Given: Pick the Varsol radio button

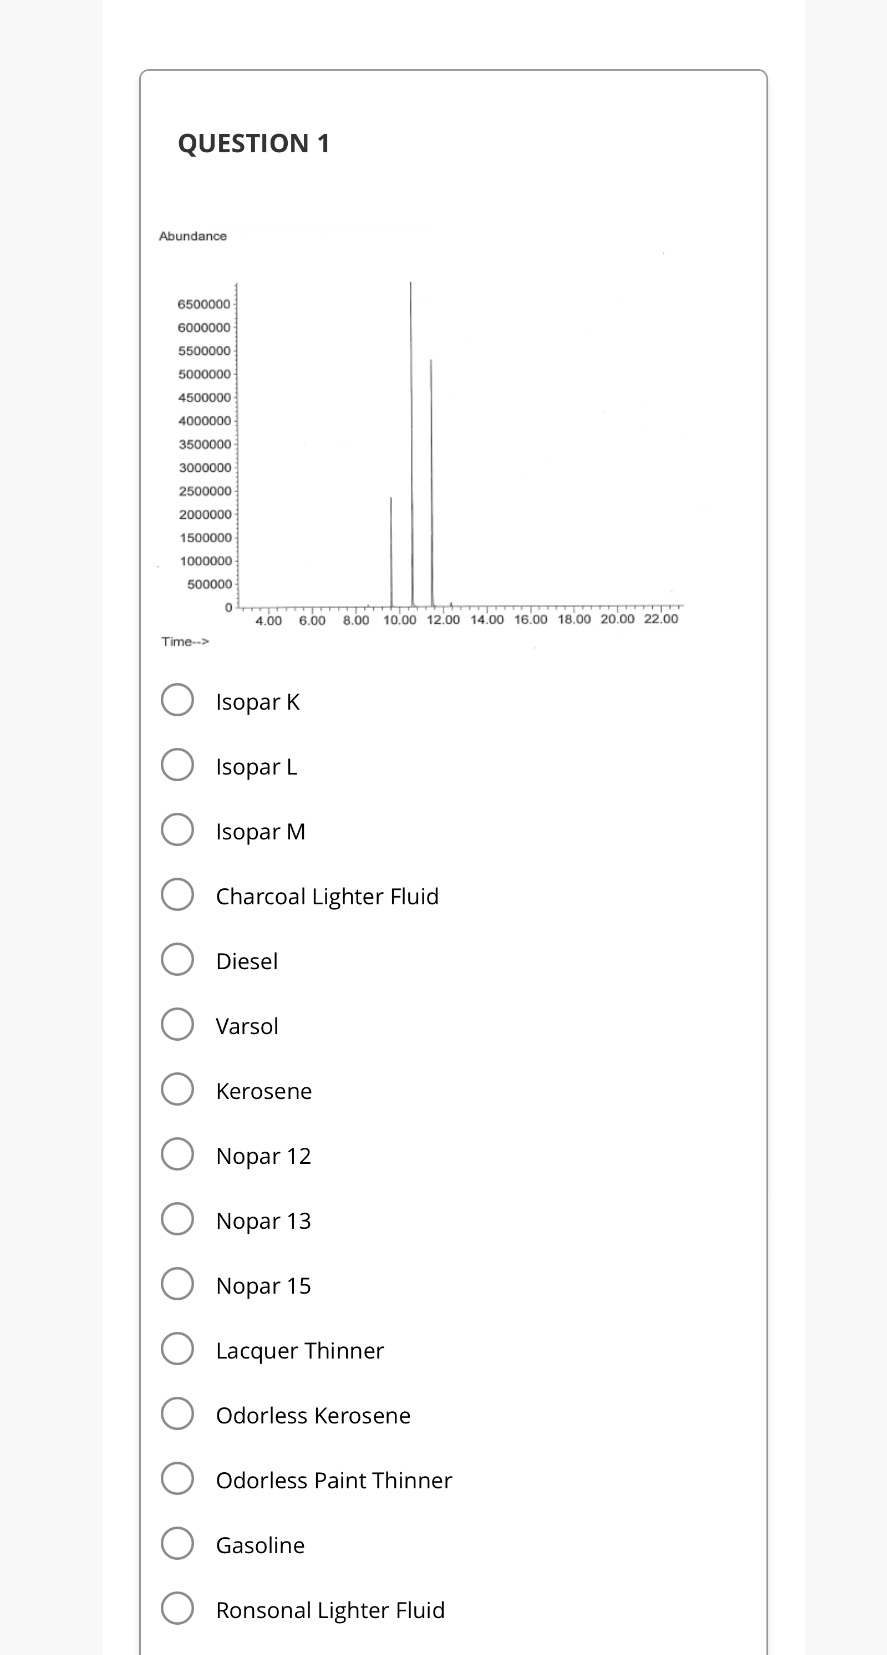Looking at the screenshot, I should (x=177, y=1024).
